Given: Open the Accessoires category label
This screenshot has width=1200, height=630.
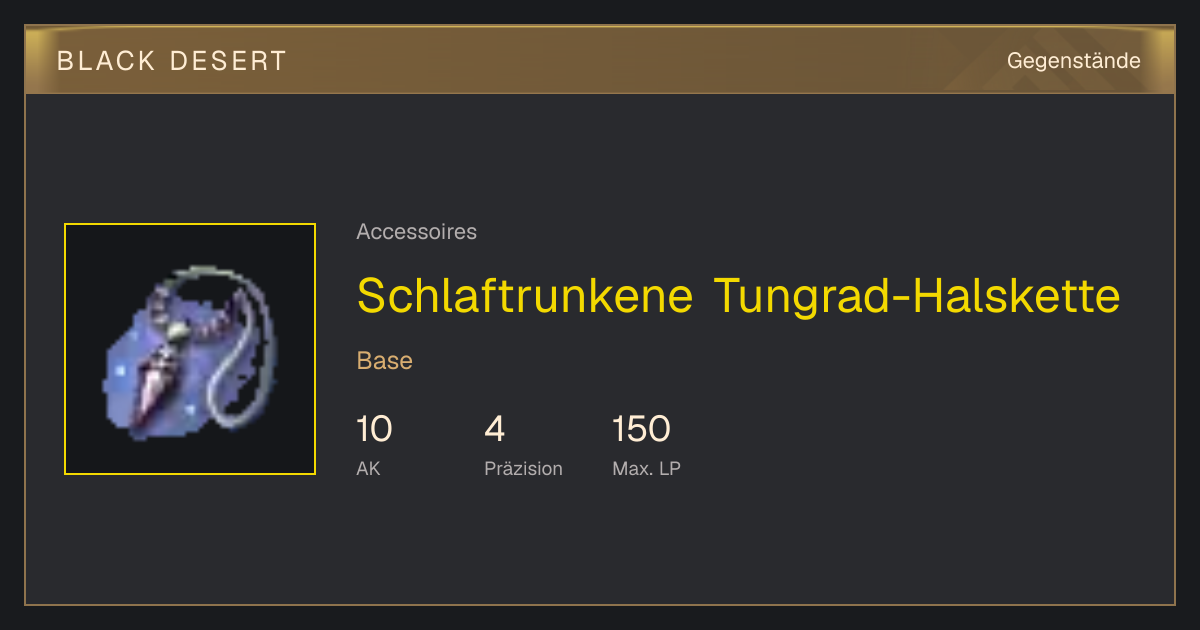Looking at the screenshot, I should [416, 232].
